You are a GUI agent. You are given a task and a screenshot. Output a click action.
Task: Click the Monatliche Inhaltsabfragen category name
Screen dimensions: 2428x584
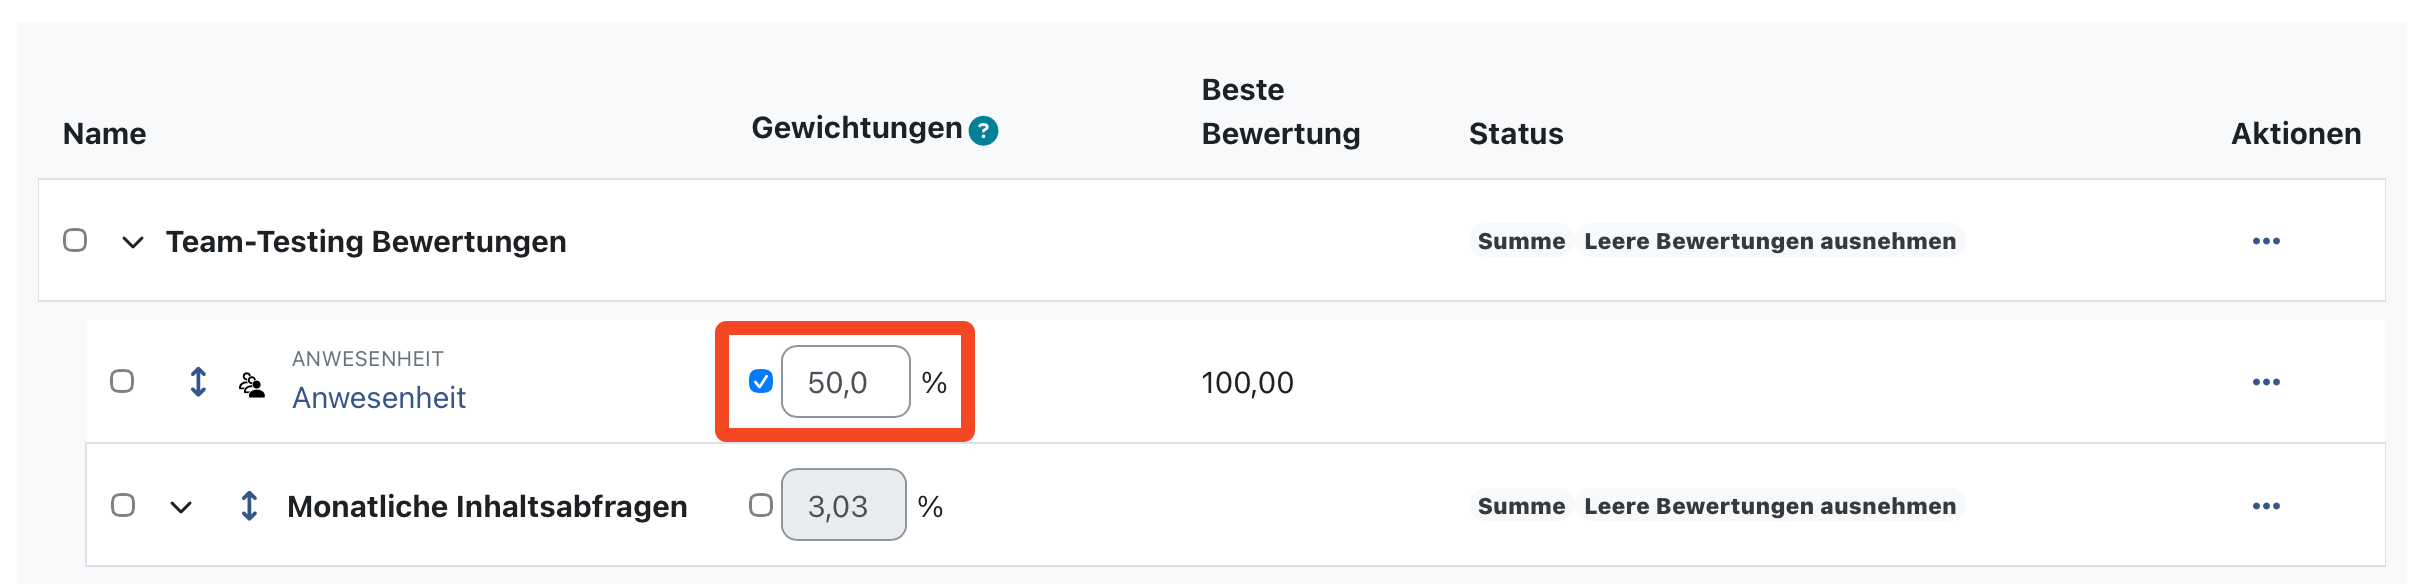pos(487,507)
